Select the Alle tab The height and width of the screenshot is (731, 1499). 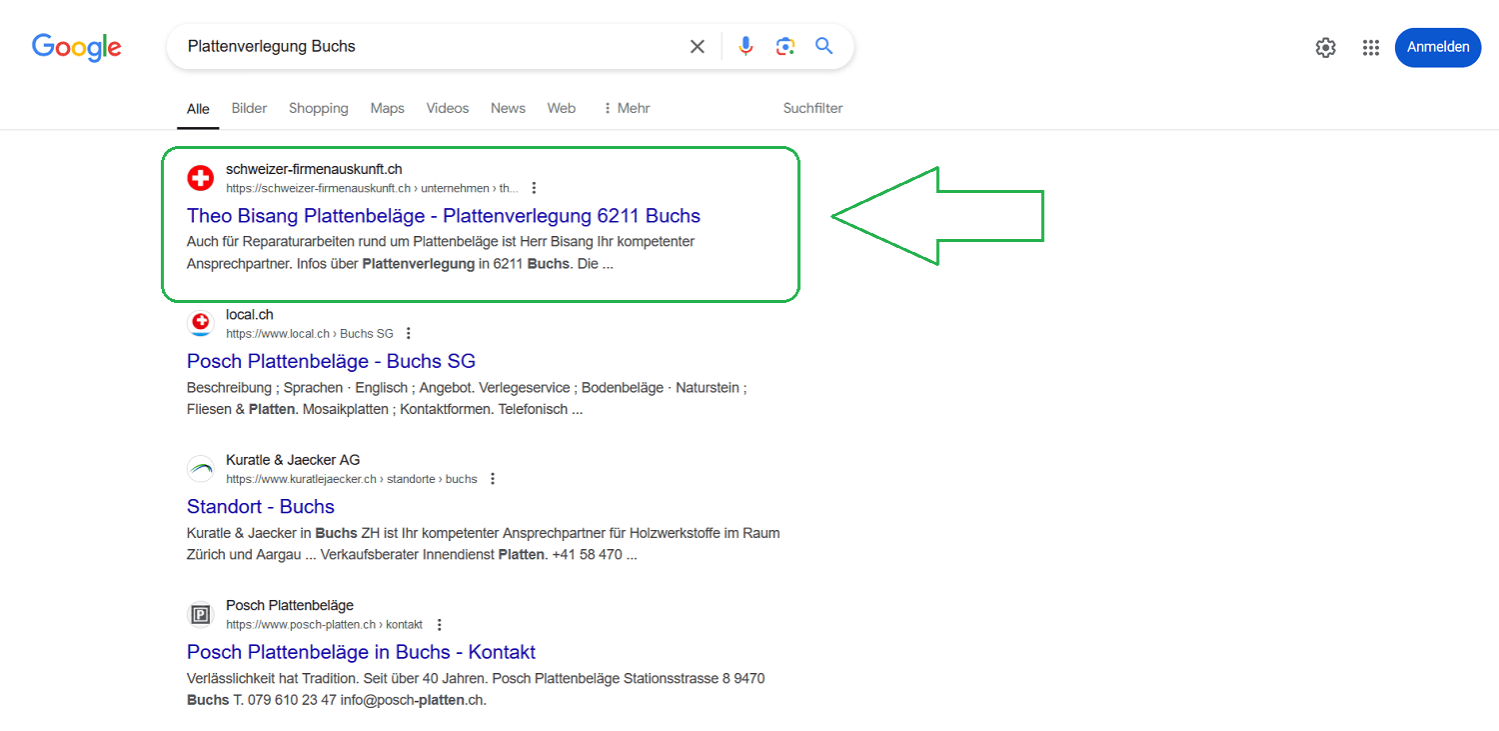pyautogui.click(x=198, y=108)
